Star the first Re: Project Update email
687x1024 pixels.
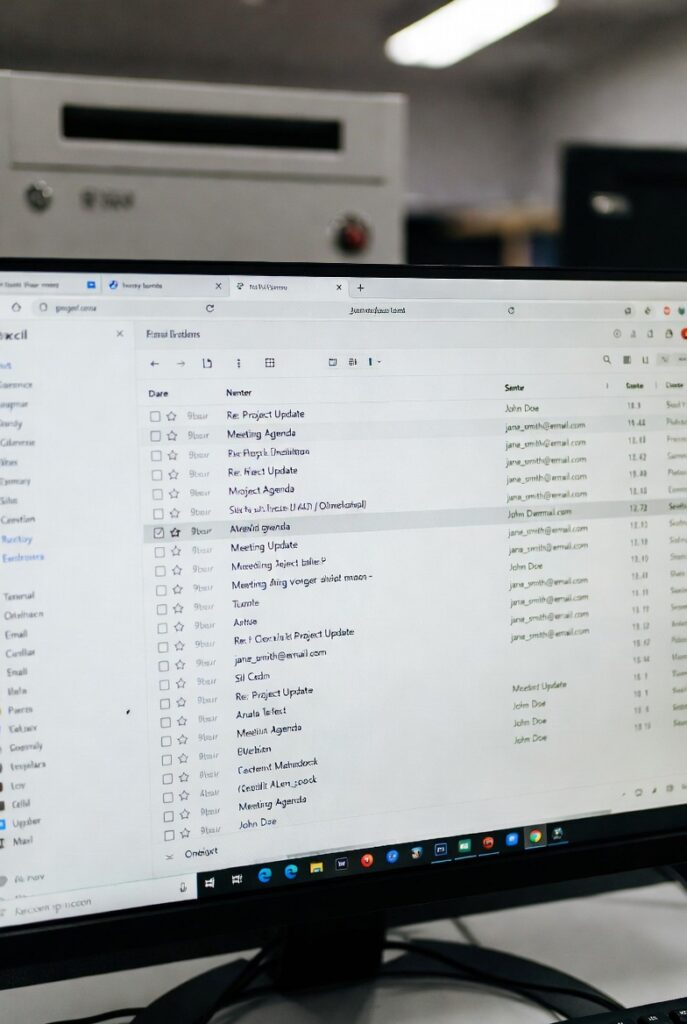click(171, 416)
